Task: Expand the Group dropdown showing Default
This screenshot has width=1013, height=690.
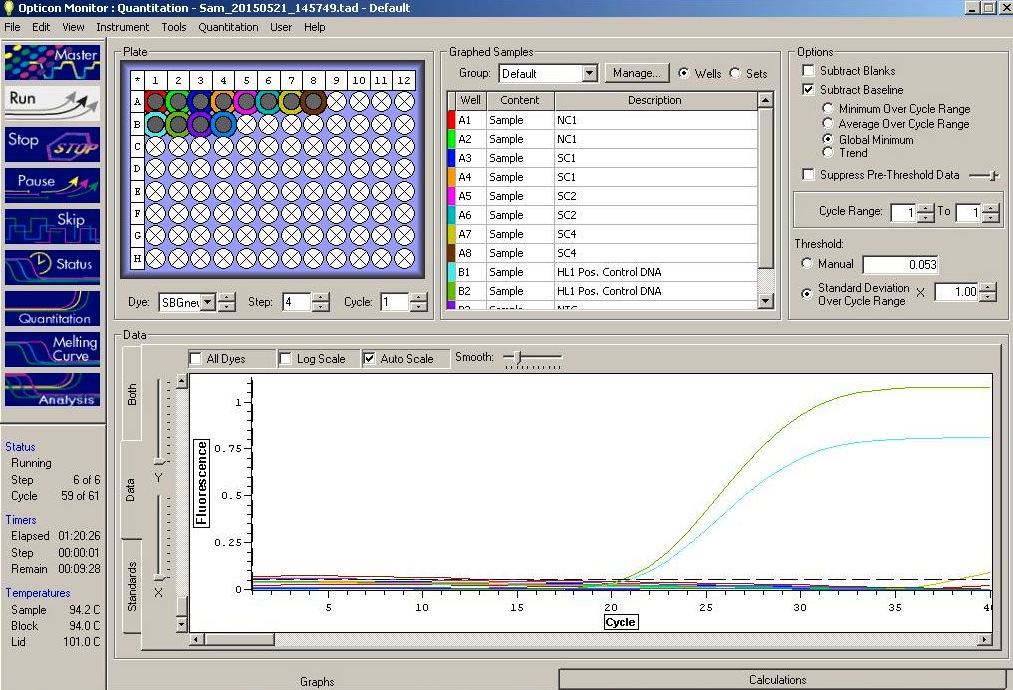Action: tap(588, 73)
